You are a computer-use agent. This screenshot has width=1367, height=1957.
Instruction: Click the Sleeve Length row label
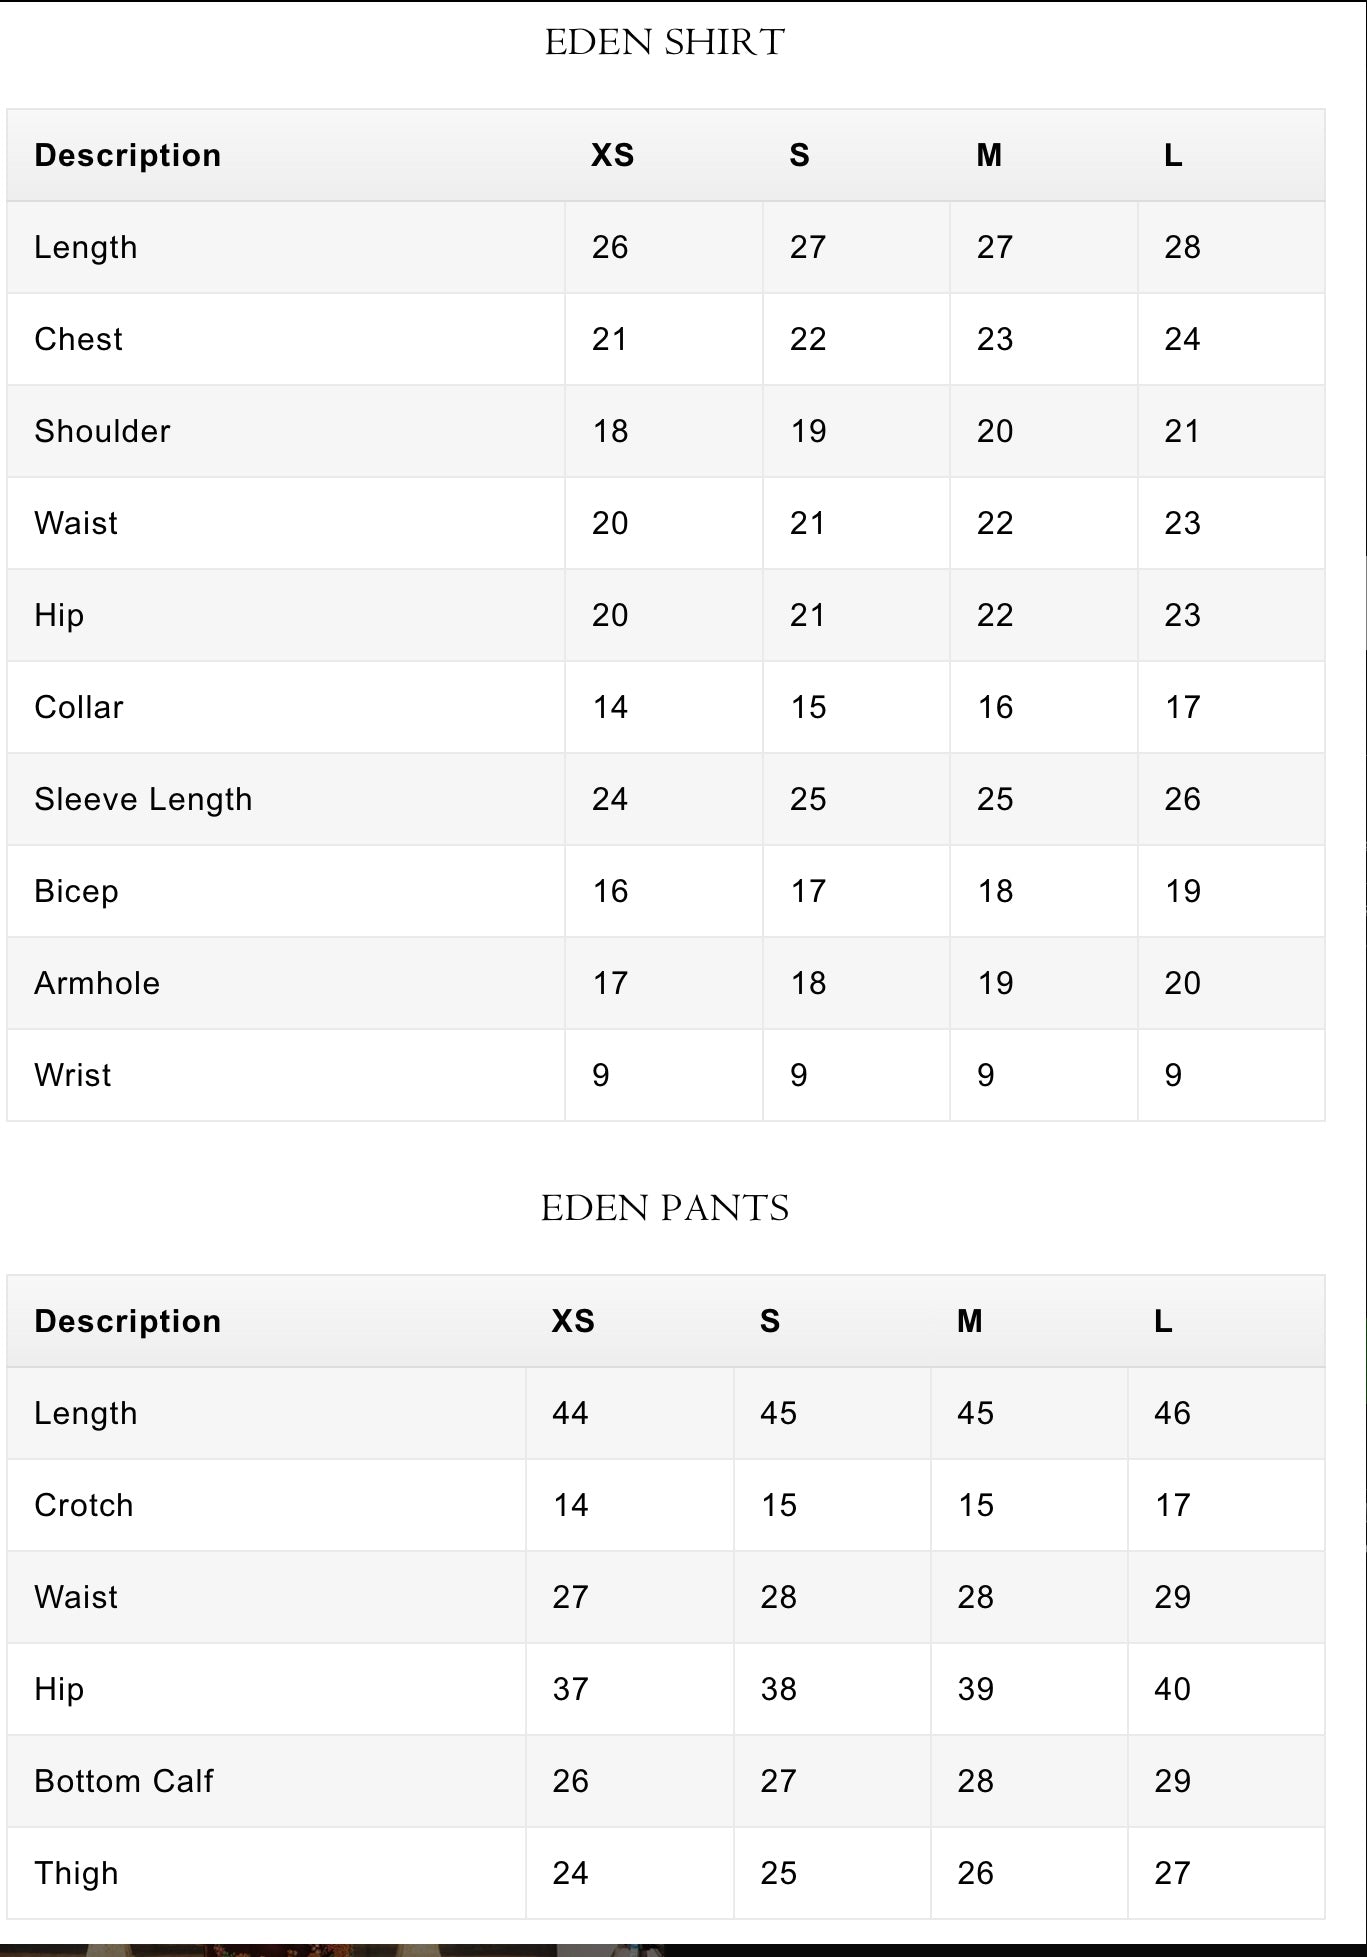[x=143, y=799]
